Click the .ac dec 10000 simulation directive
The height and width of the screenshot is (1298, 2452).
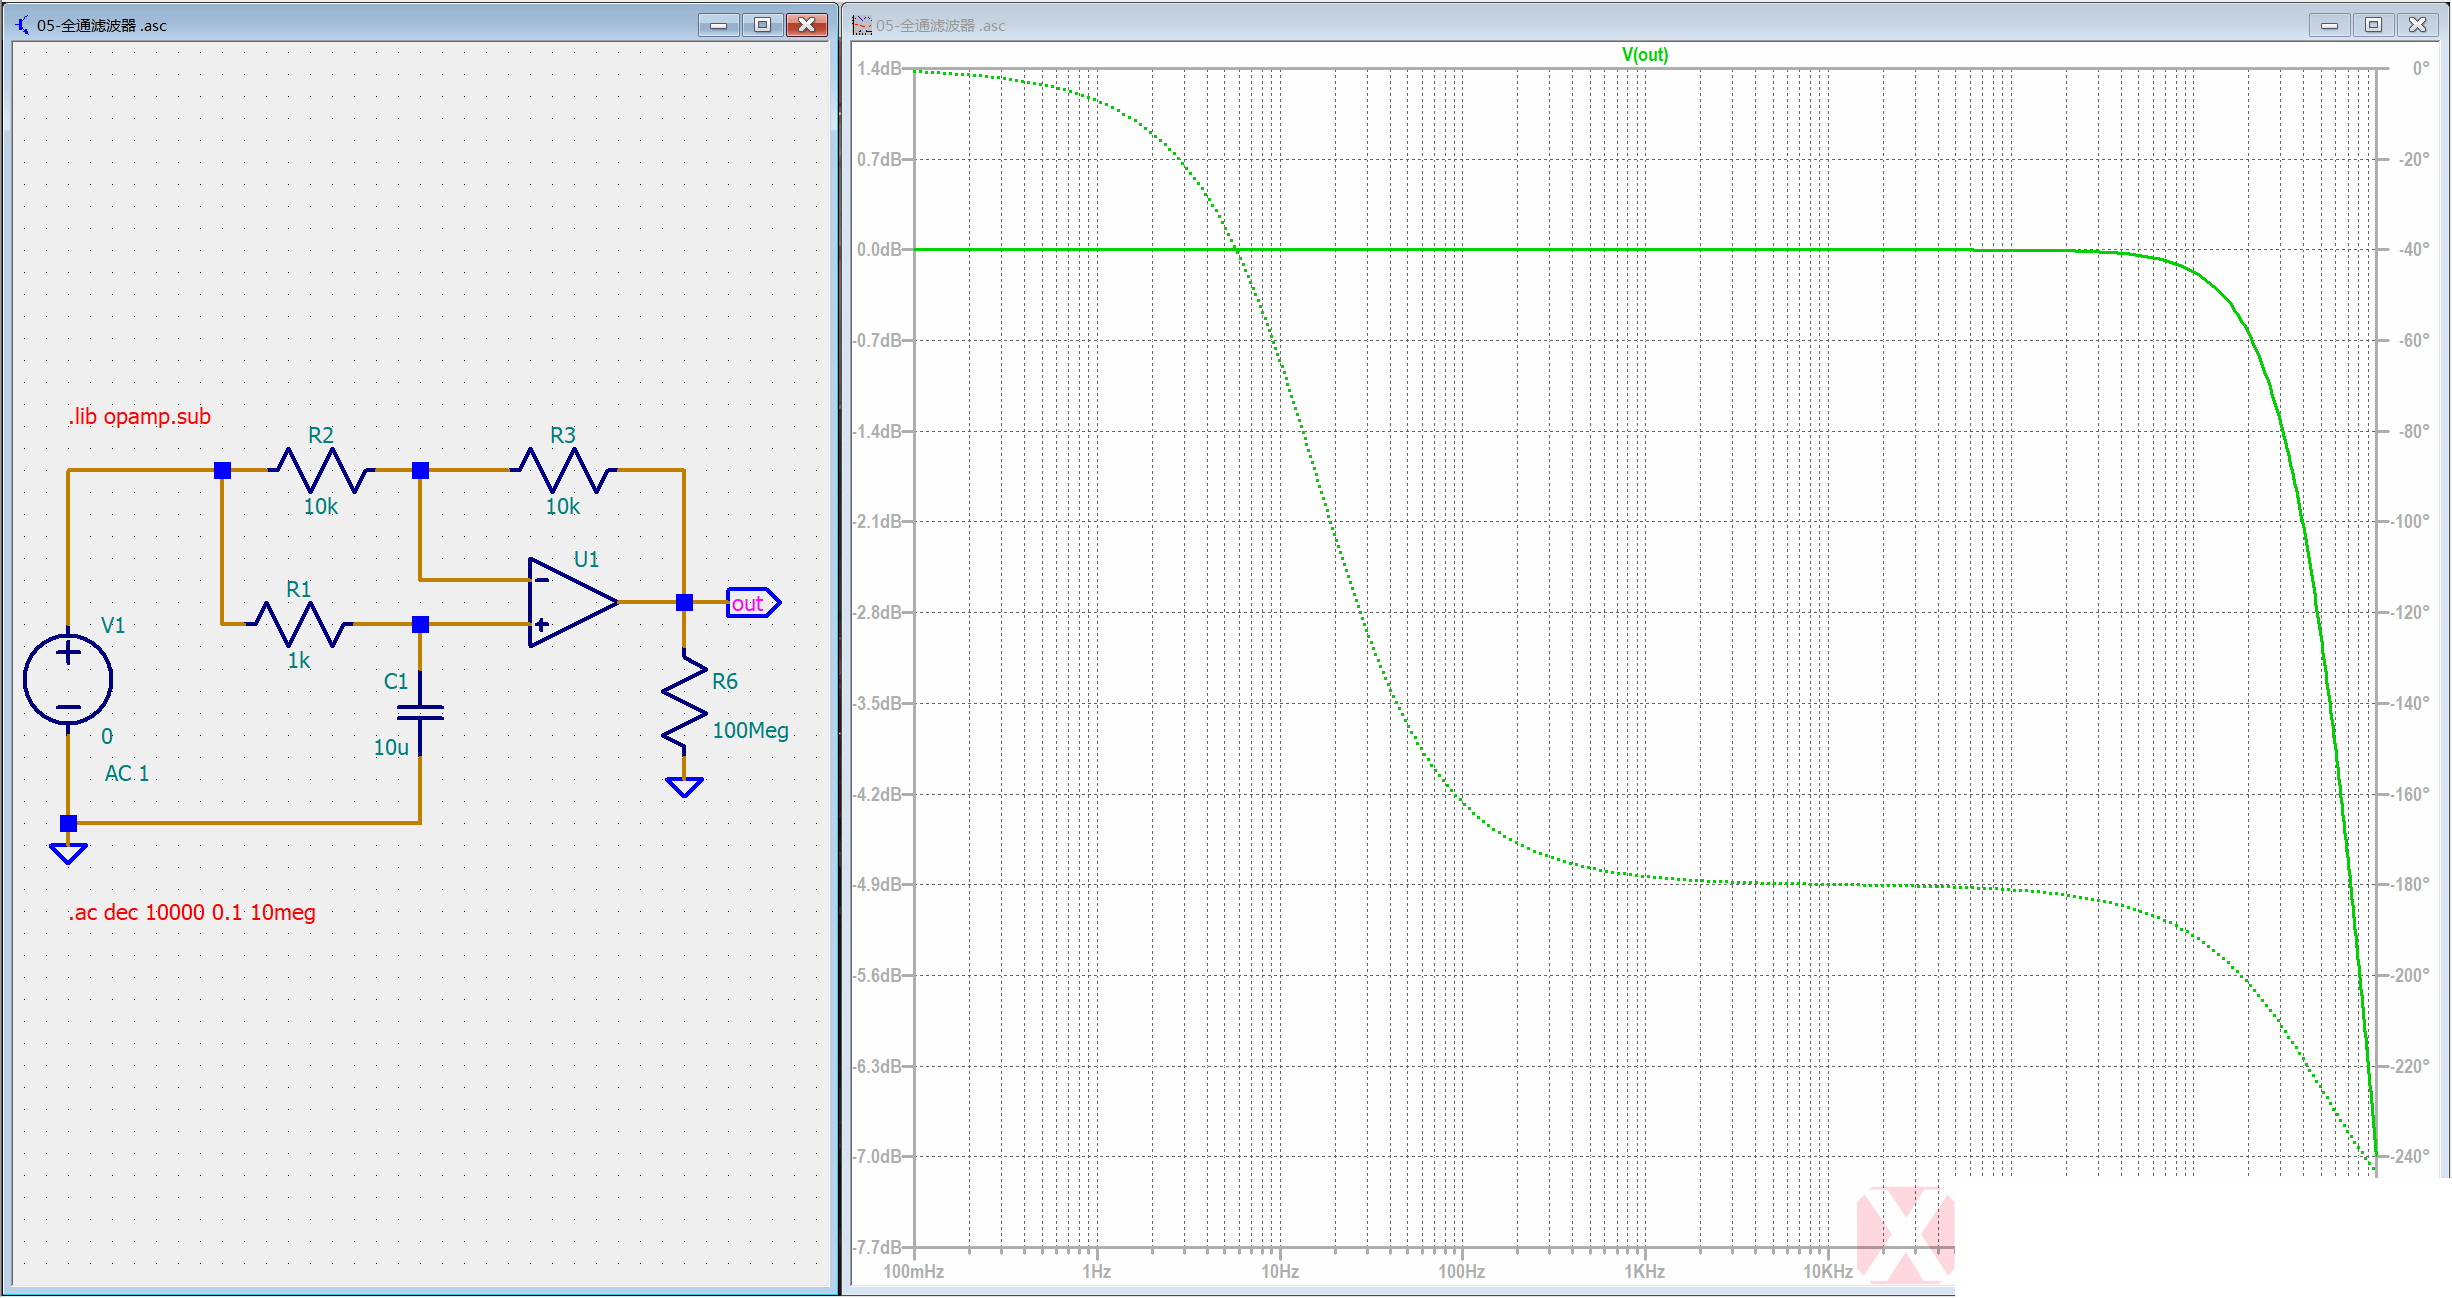click(x=192, y=912)
